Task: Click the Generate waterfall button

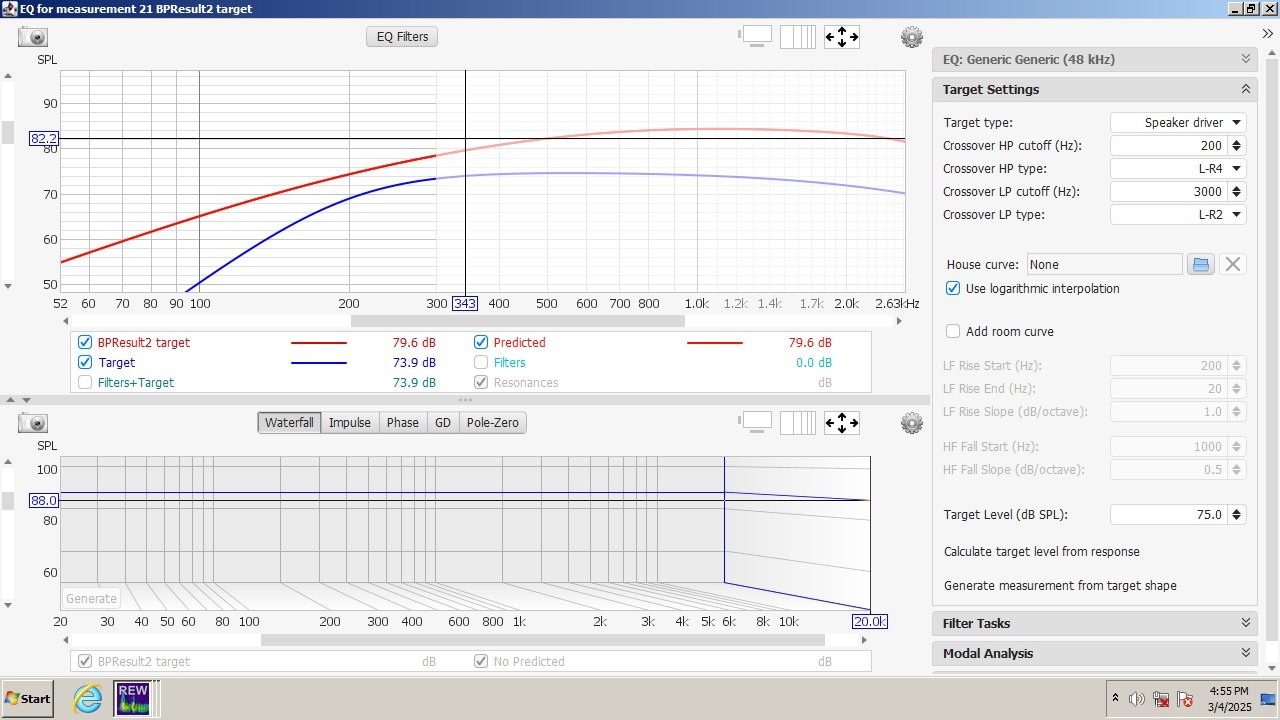Action: [x=91, y=598]
